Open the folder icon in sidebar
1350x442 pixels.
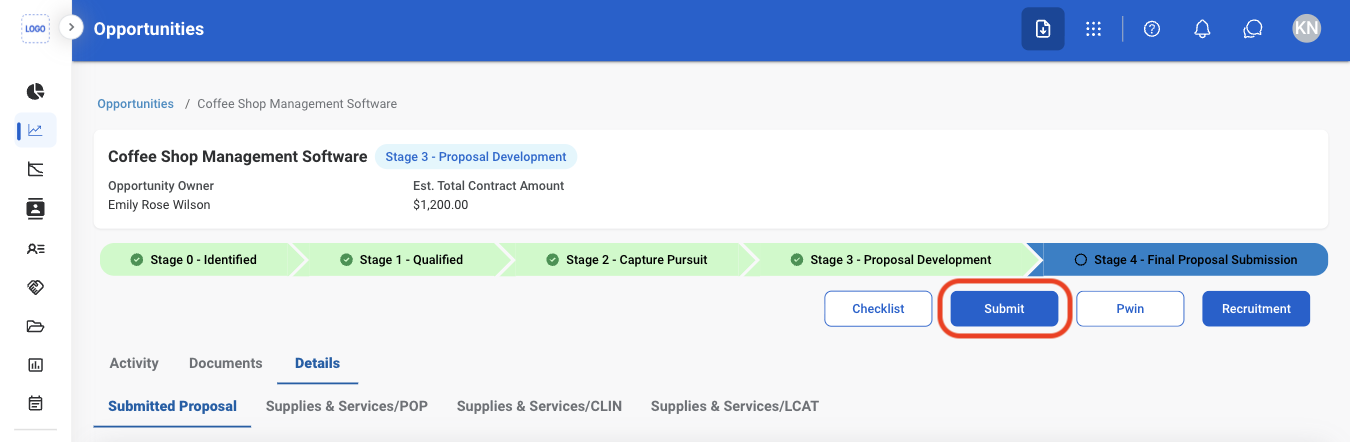click(x=36, y=326)
